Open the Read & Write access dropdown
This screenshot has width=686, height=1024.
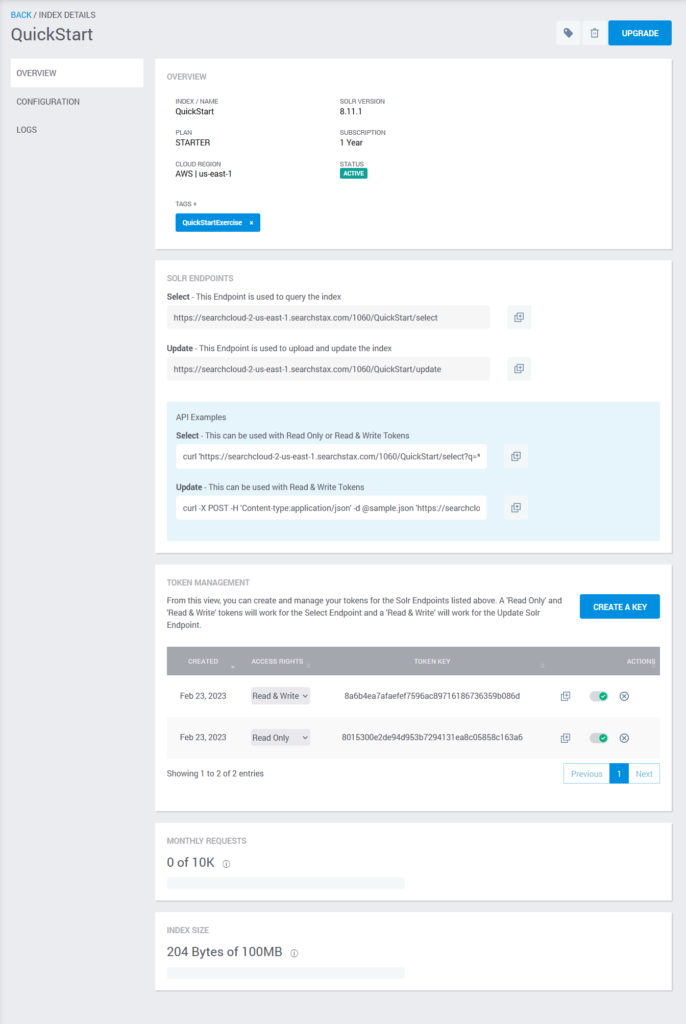[x=280, y=696]
